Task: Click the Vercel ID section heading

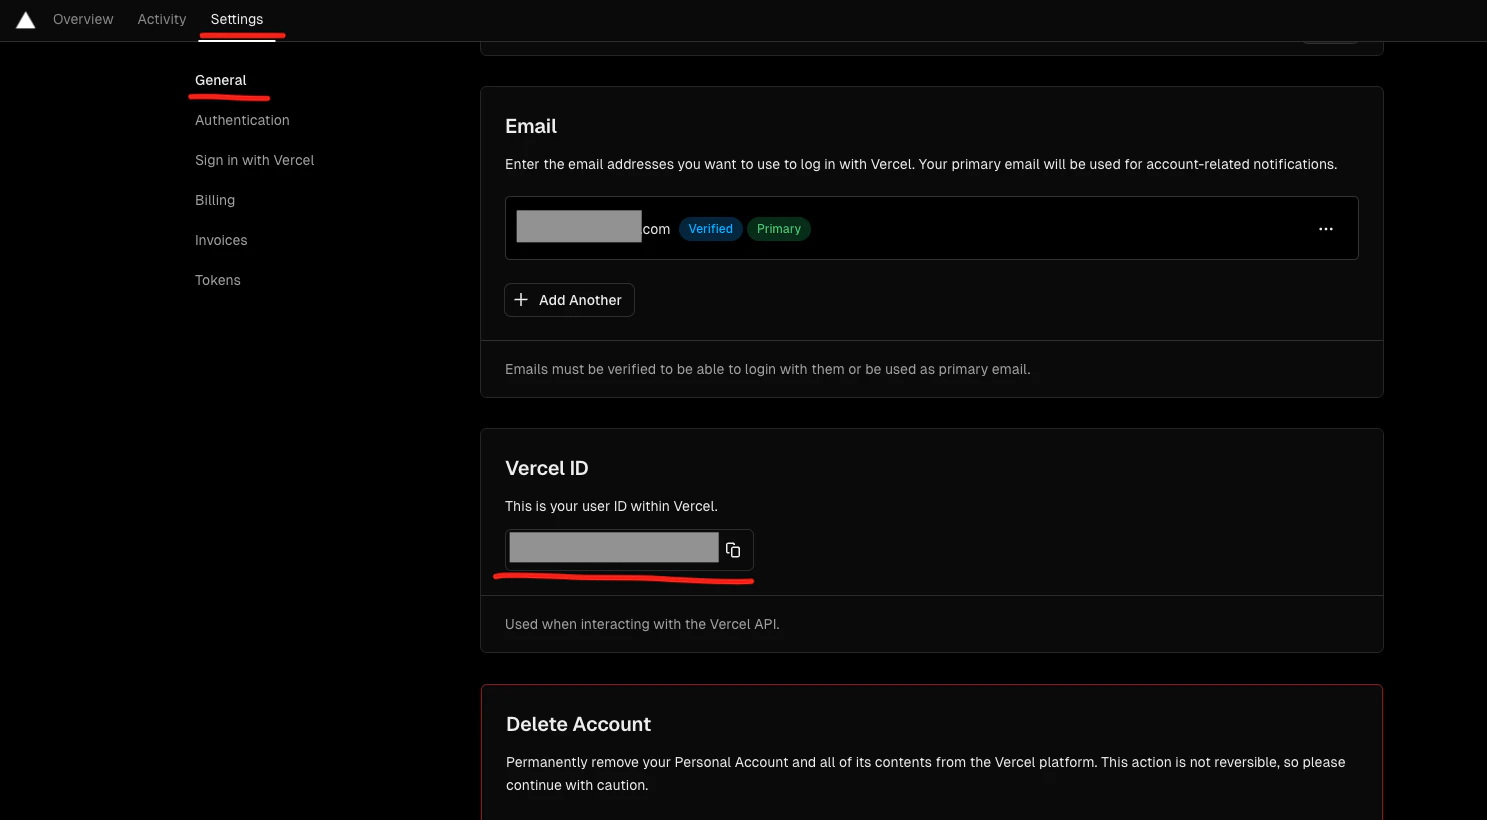Action: [x=547, y=468]
